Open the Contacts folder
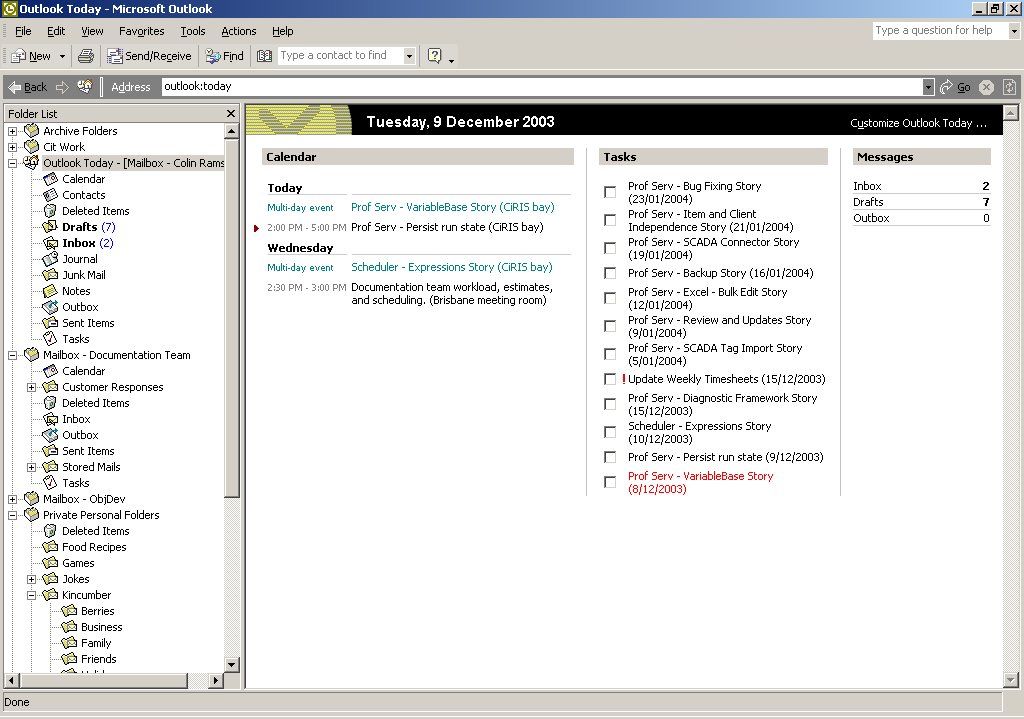 pyautogui.click(x=83, y=195)
